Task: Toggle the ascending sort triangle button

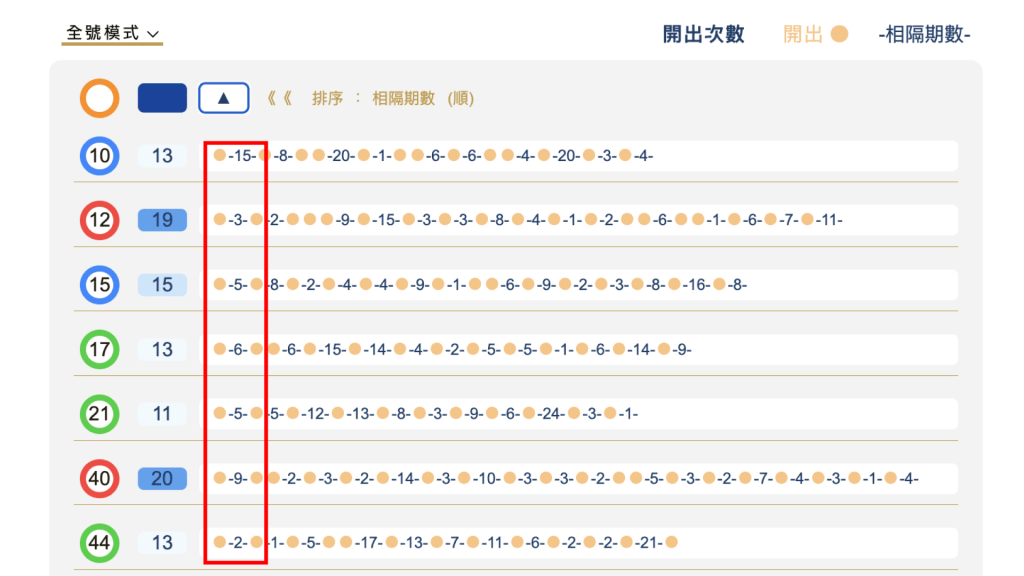Action: click(x=223, y=97)
